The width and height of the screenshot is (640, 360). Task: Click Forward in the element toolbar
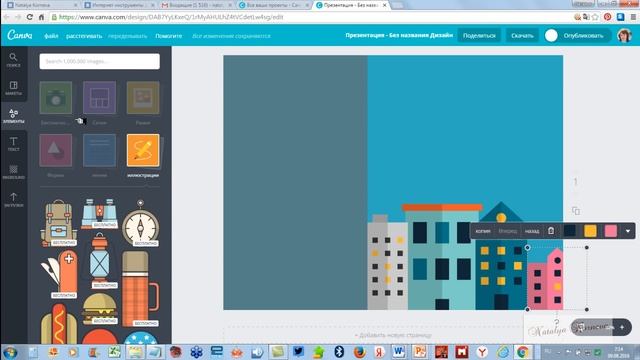pos(508,231)
